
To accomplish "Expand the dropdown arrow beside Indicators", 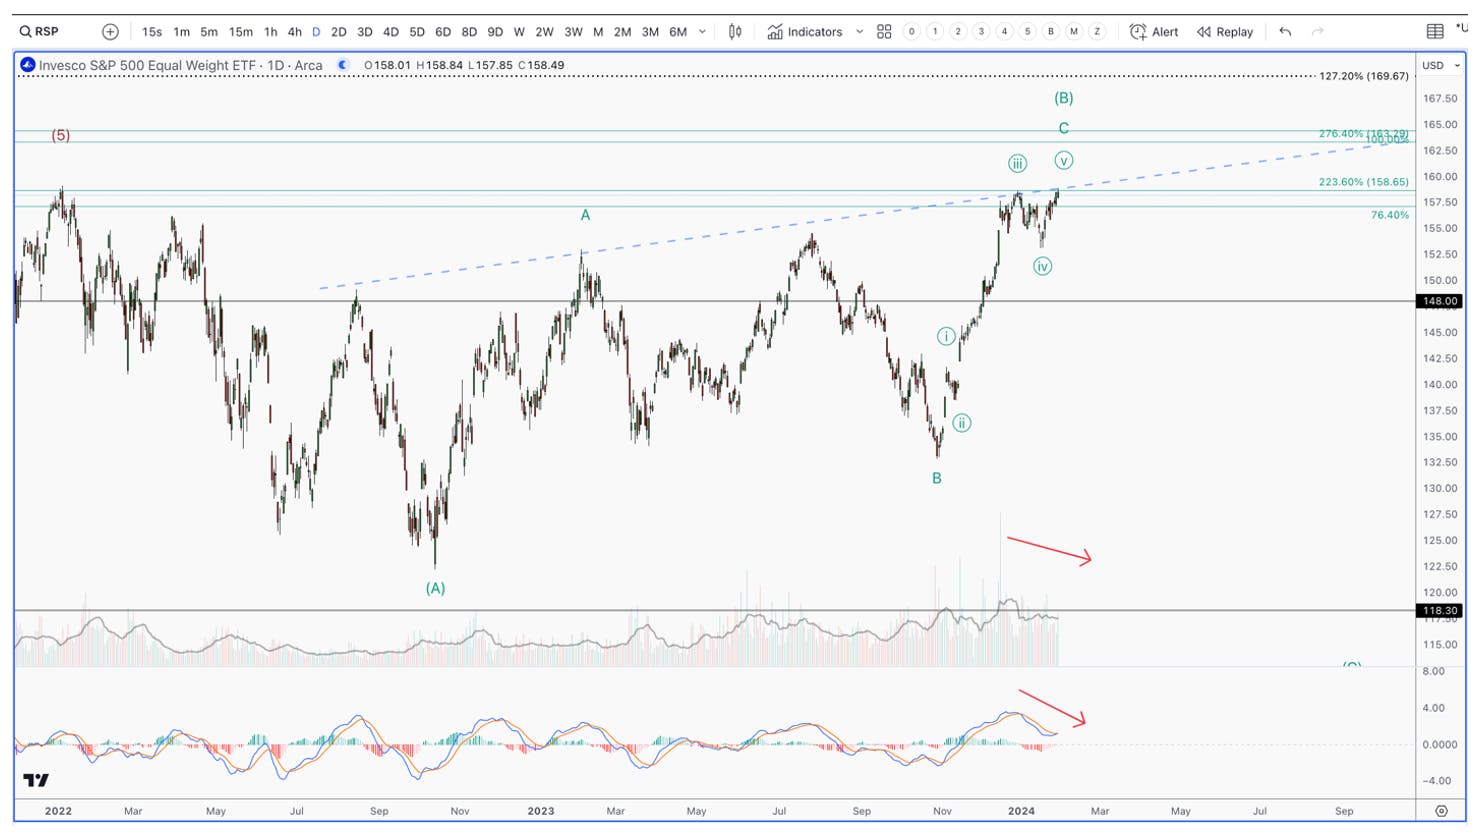I will click(x=859, y=32).
